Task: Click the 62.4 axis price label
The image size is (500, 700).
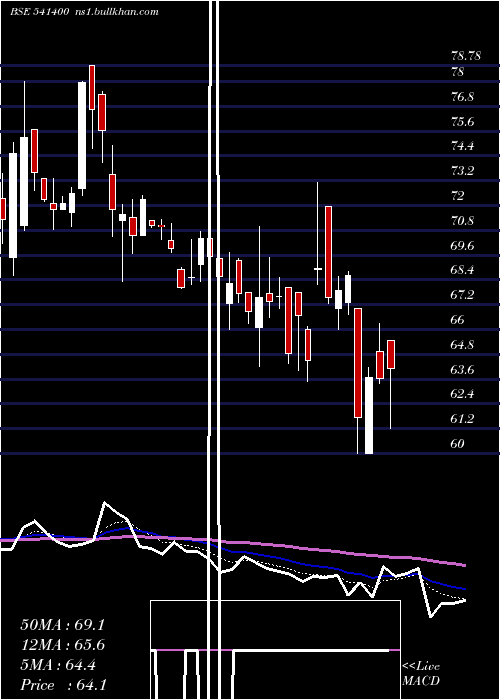Action: coord(462,394)
